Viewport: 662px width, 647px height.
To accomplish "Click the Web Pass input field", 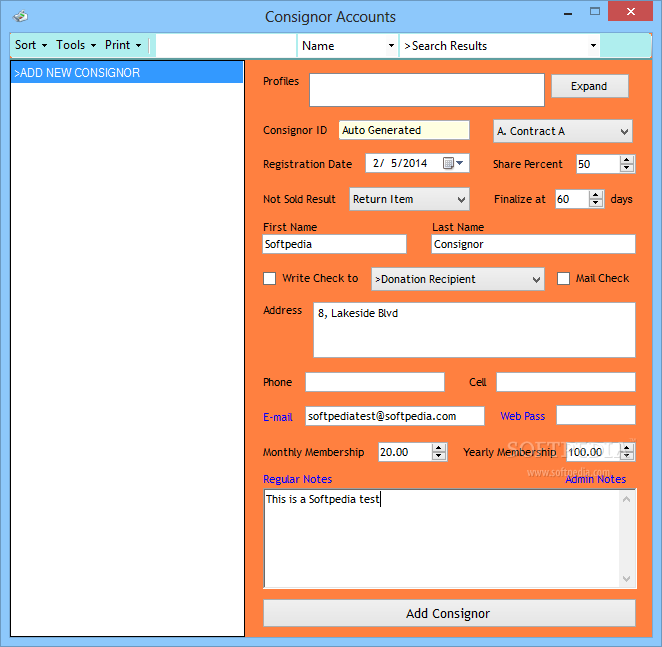I will [x=596, y=415].
